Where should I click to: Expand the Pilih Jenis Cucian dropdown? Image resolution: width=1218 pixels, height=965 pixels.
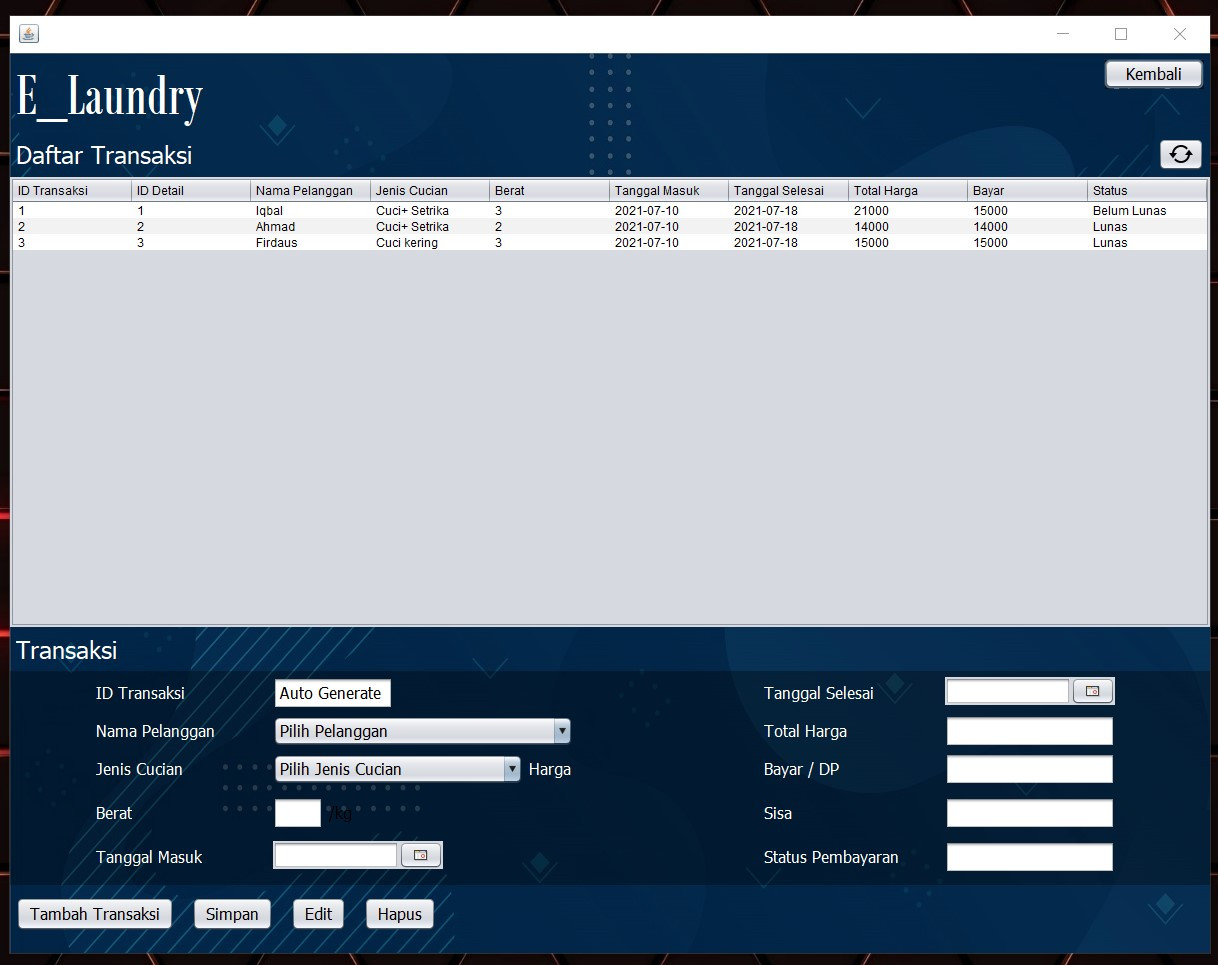point(512,769)
